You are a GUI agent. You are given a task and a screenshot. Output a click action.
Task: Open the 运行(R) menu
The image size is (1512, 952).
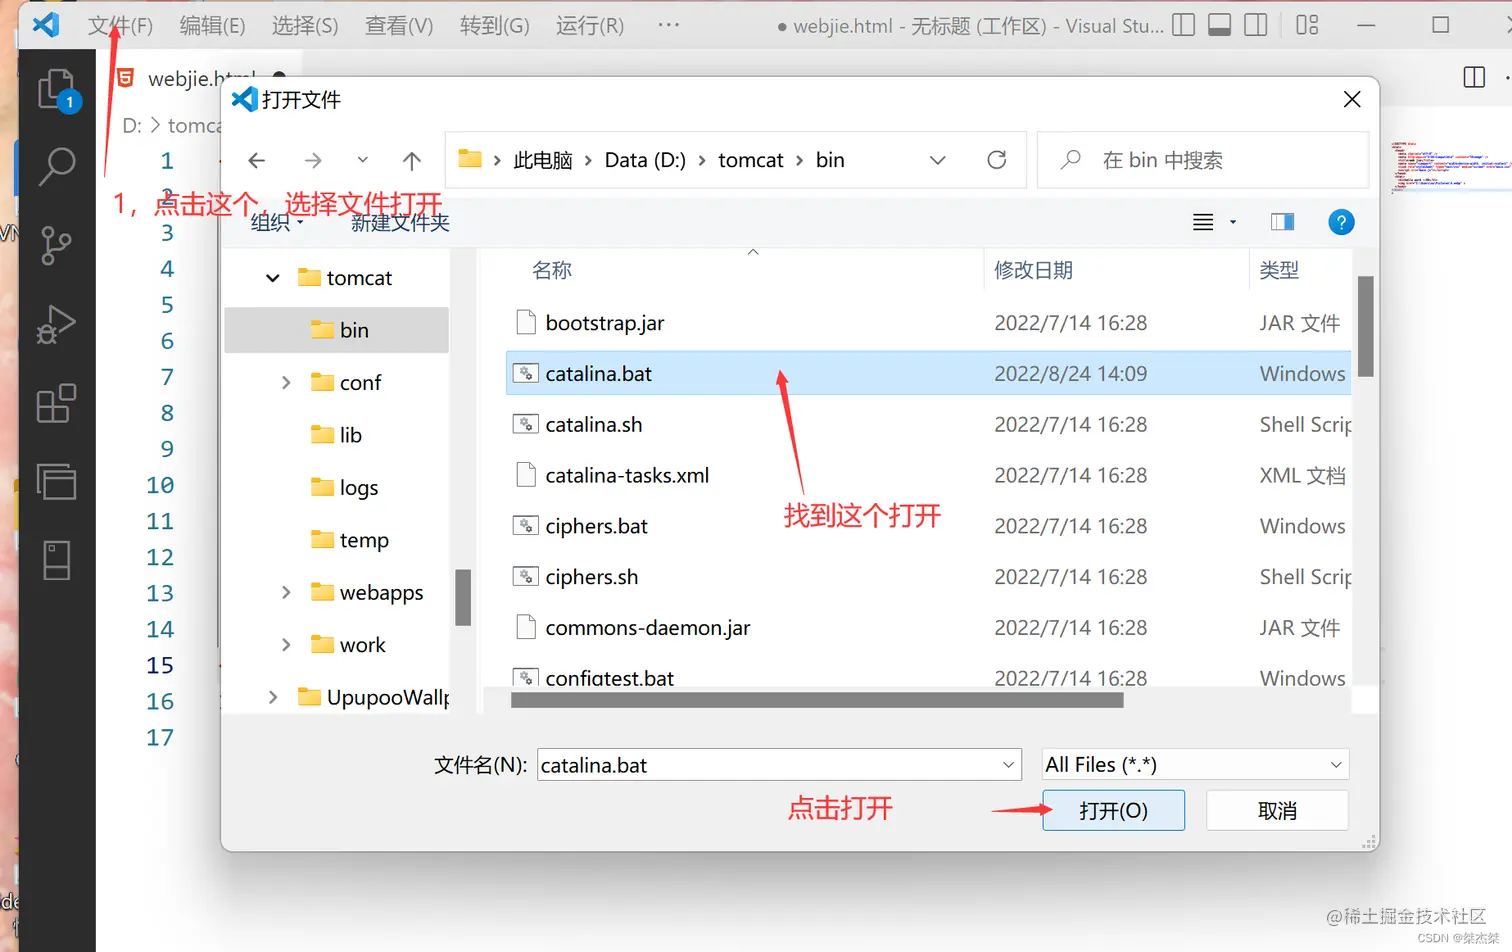pos(590,26)
